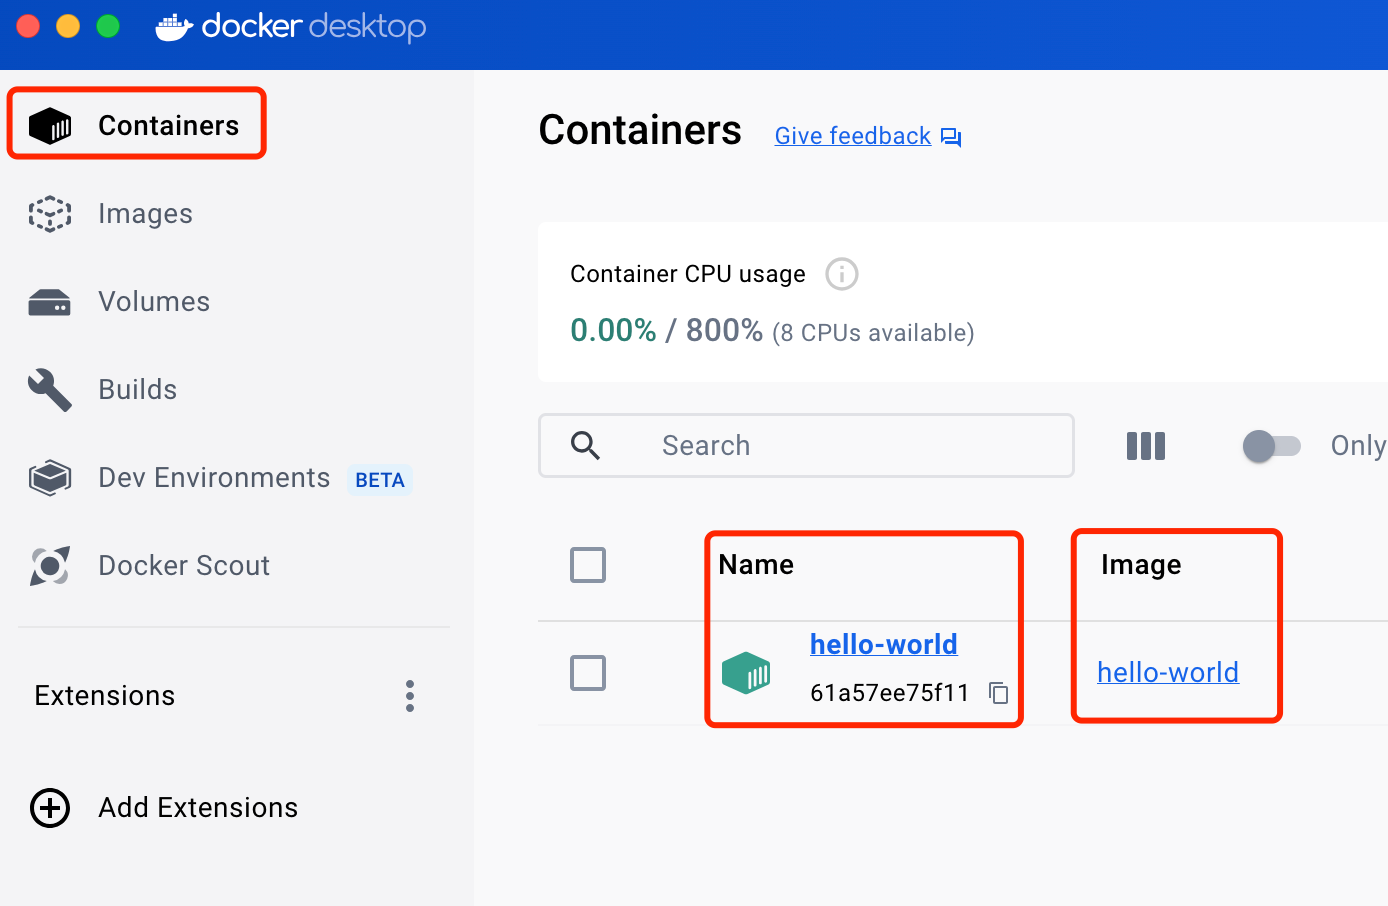Click the Images dashed-cube icon
1388x906 pixels.
coord(50,214)
